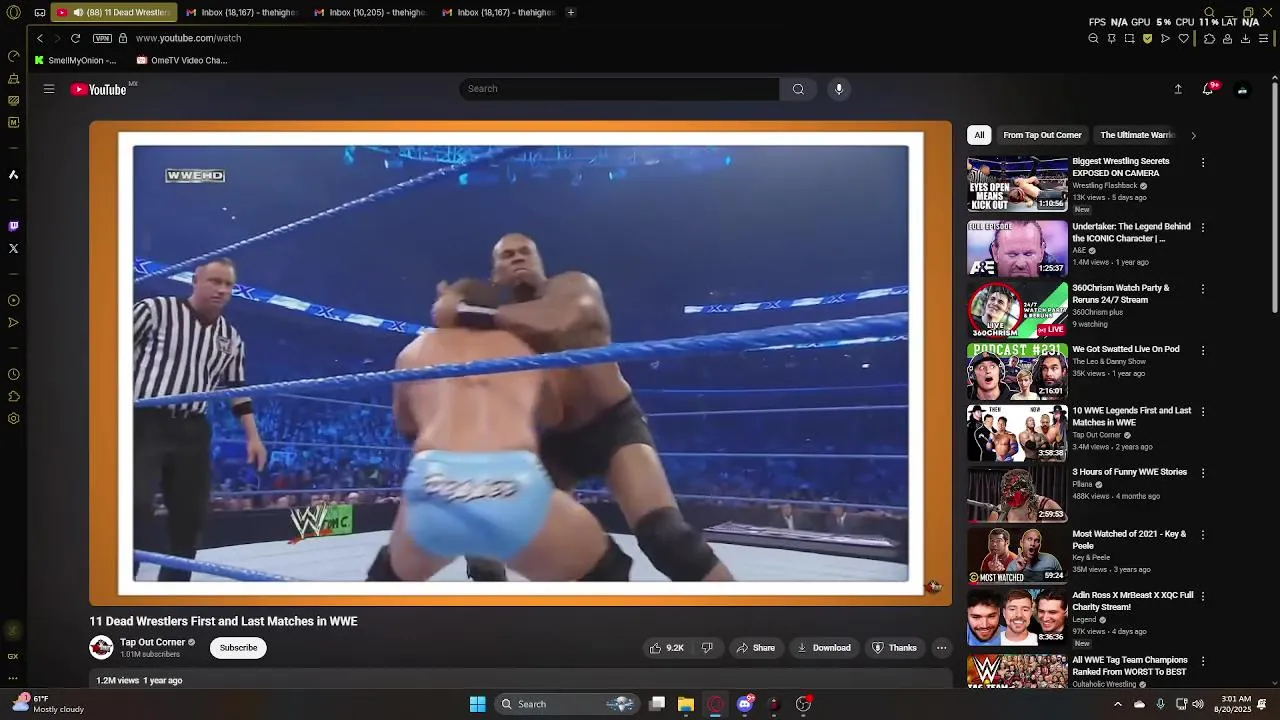Open 3 Hours of Funny WWE Stories title
The image size is (1280, 720).
tap(1129, 472)
